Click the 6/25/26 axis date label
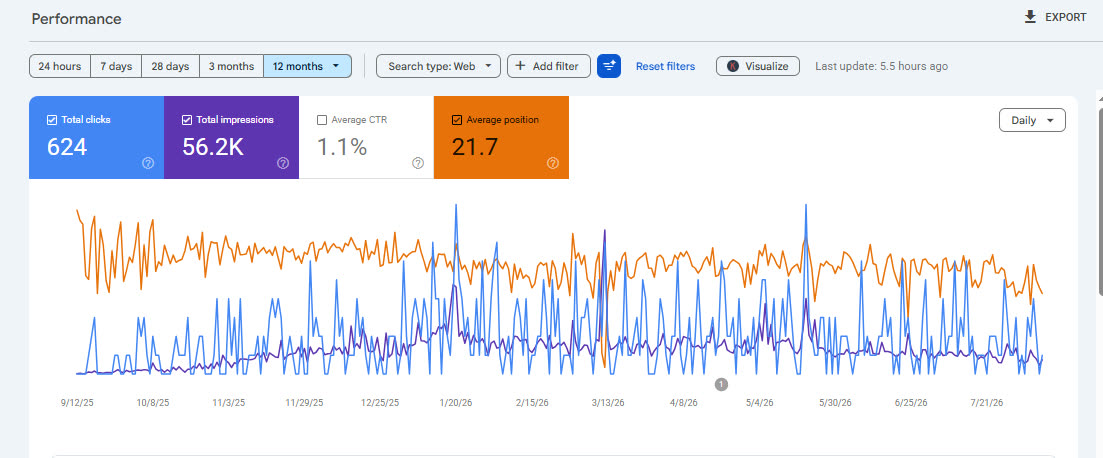 911,403
